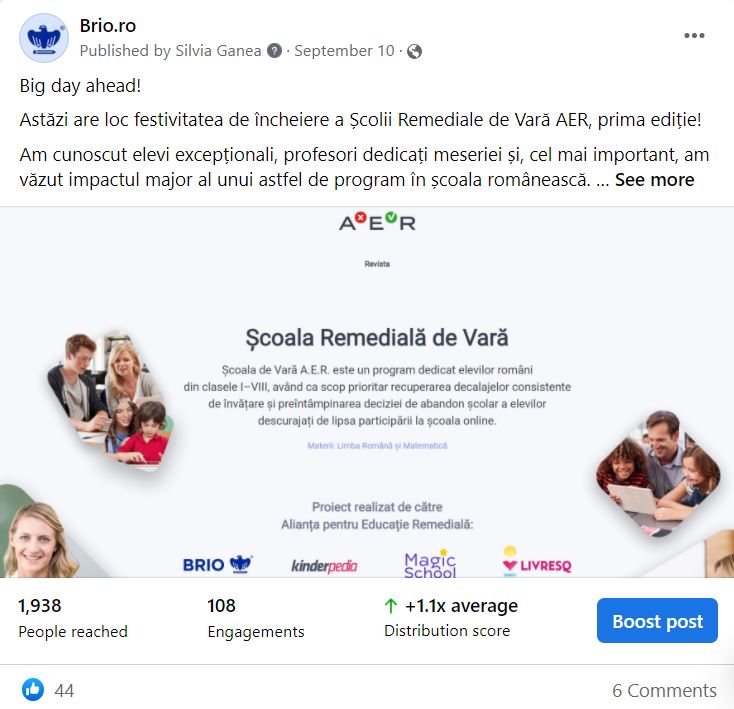Expand the post text with See more
This screenshot has height=709, width=734.
(x=654, y=180)
